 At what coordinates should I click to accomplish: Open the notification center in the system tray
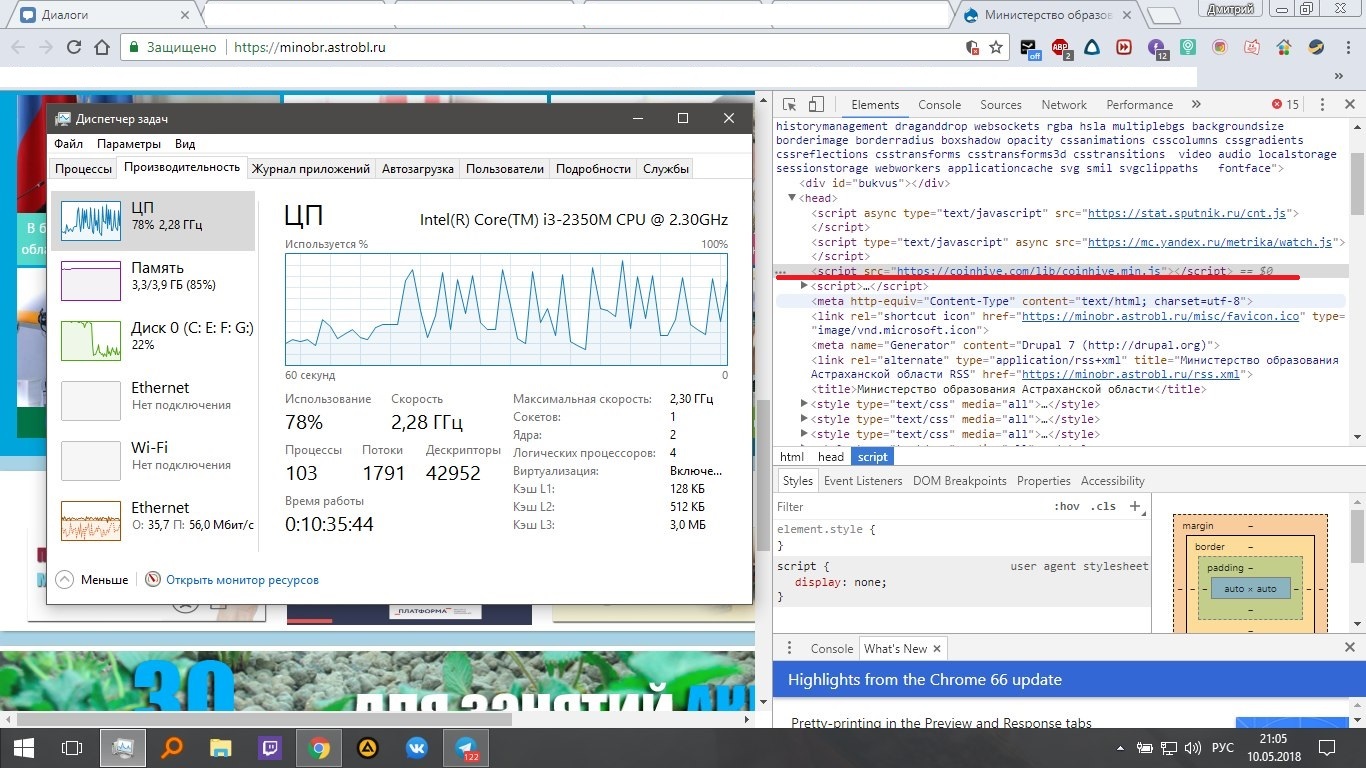pos(1327,747)
